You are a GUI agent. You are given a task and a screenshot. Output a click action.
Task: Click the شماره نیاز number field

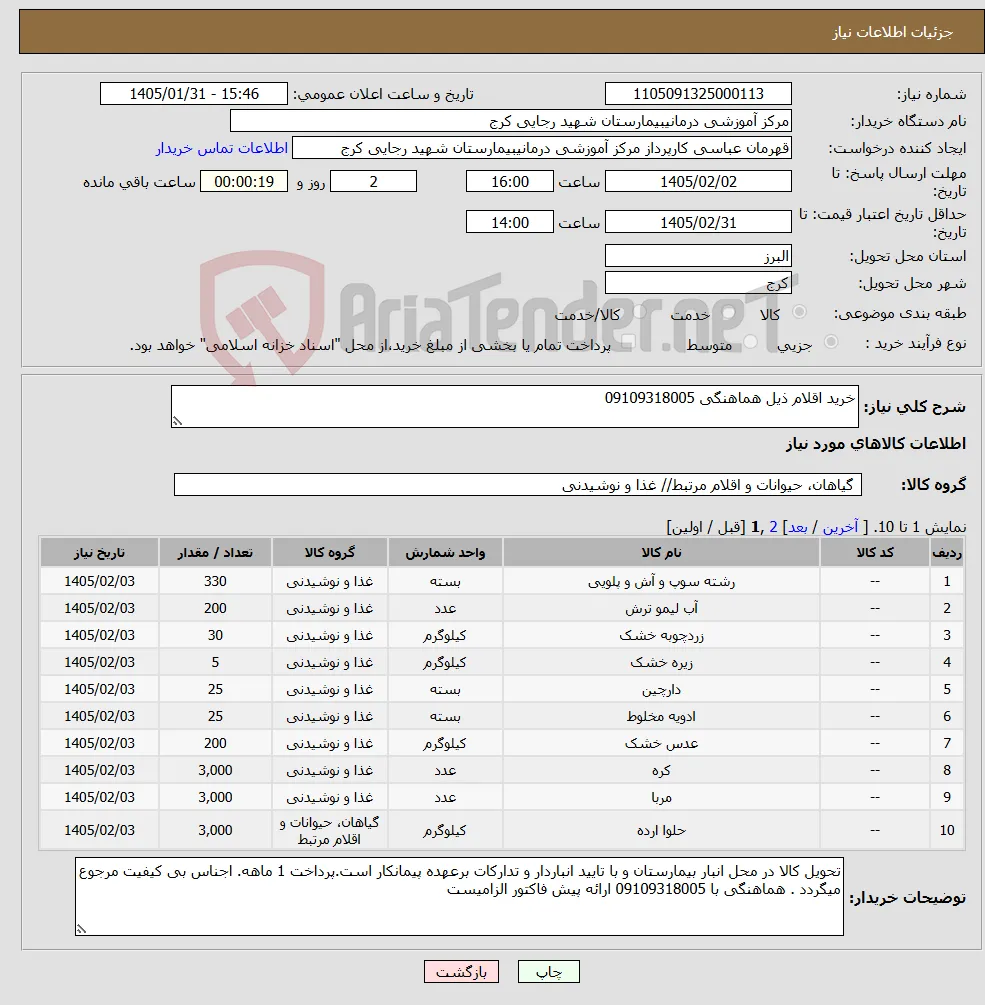[x=698, y=94]
